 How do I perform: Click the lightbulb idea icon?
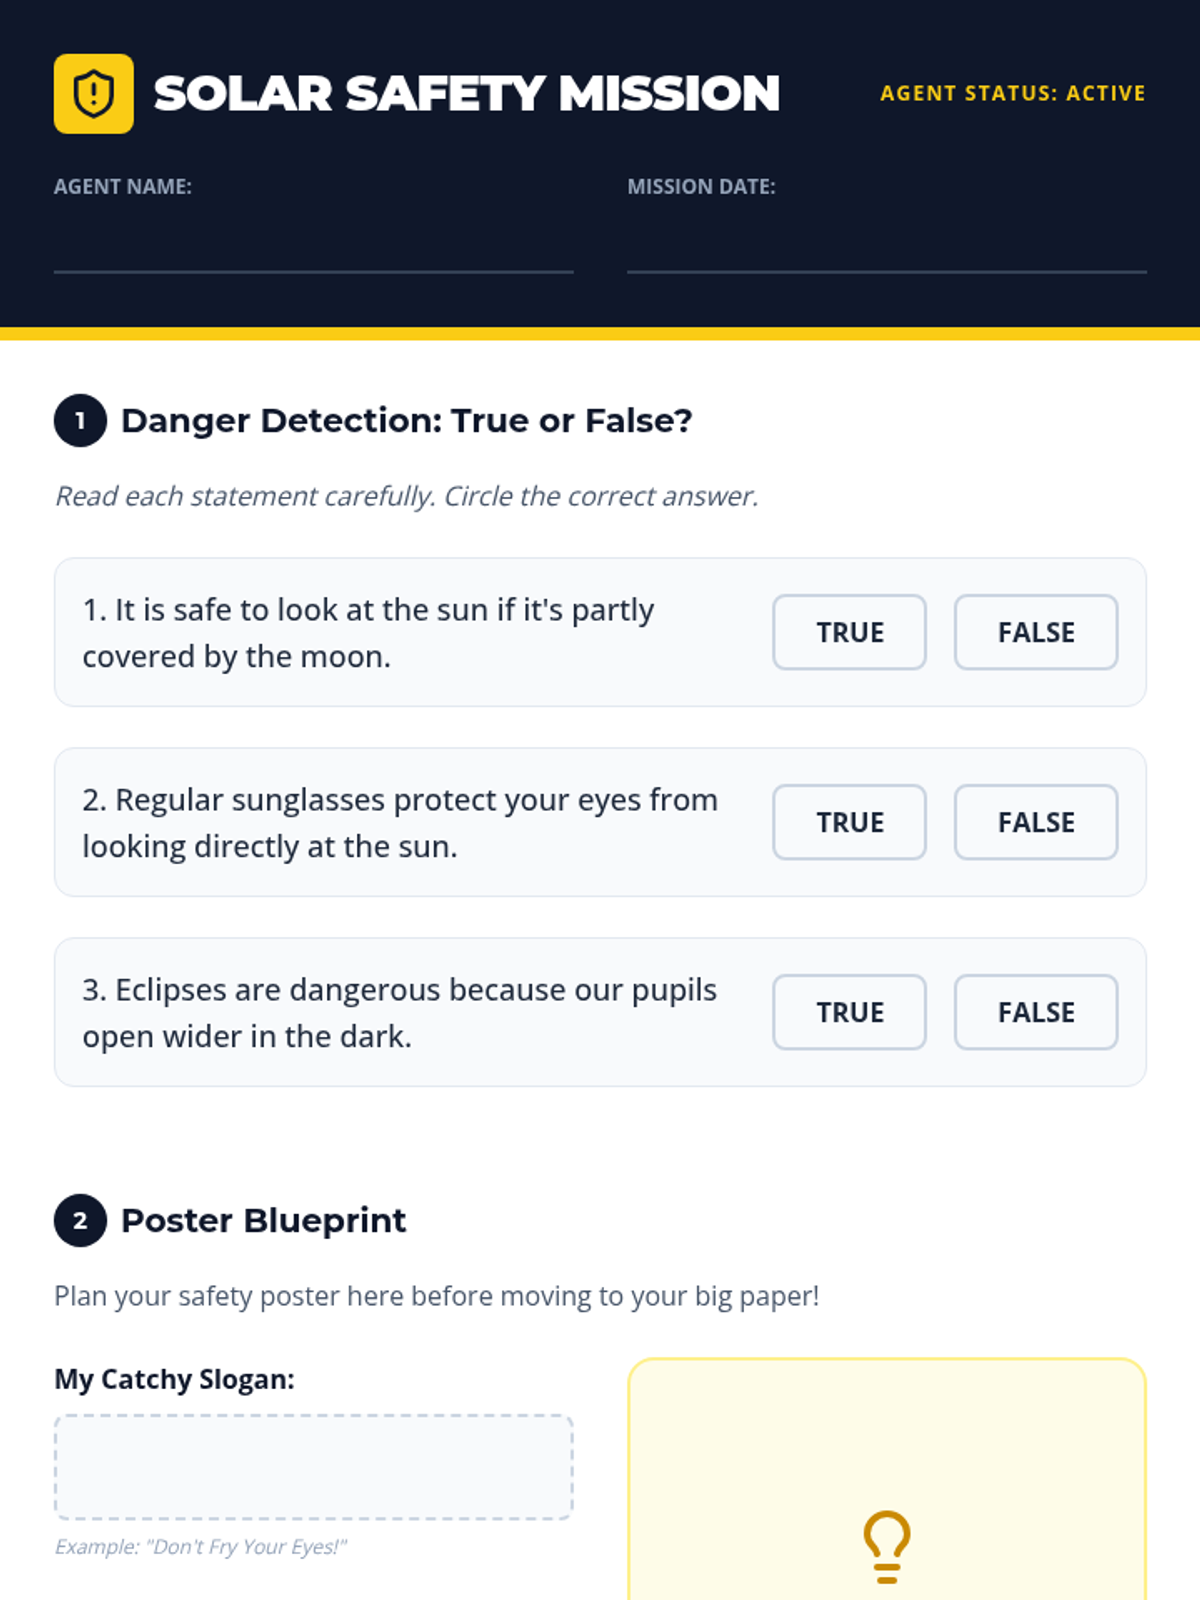pos(886,1547)
